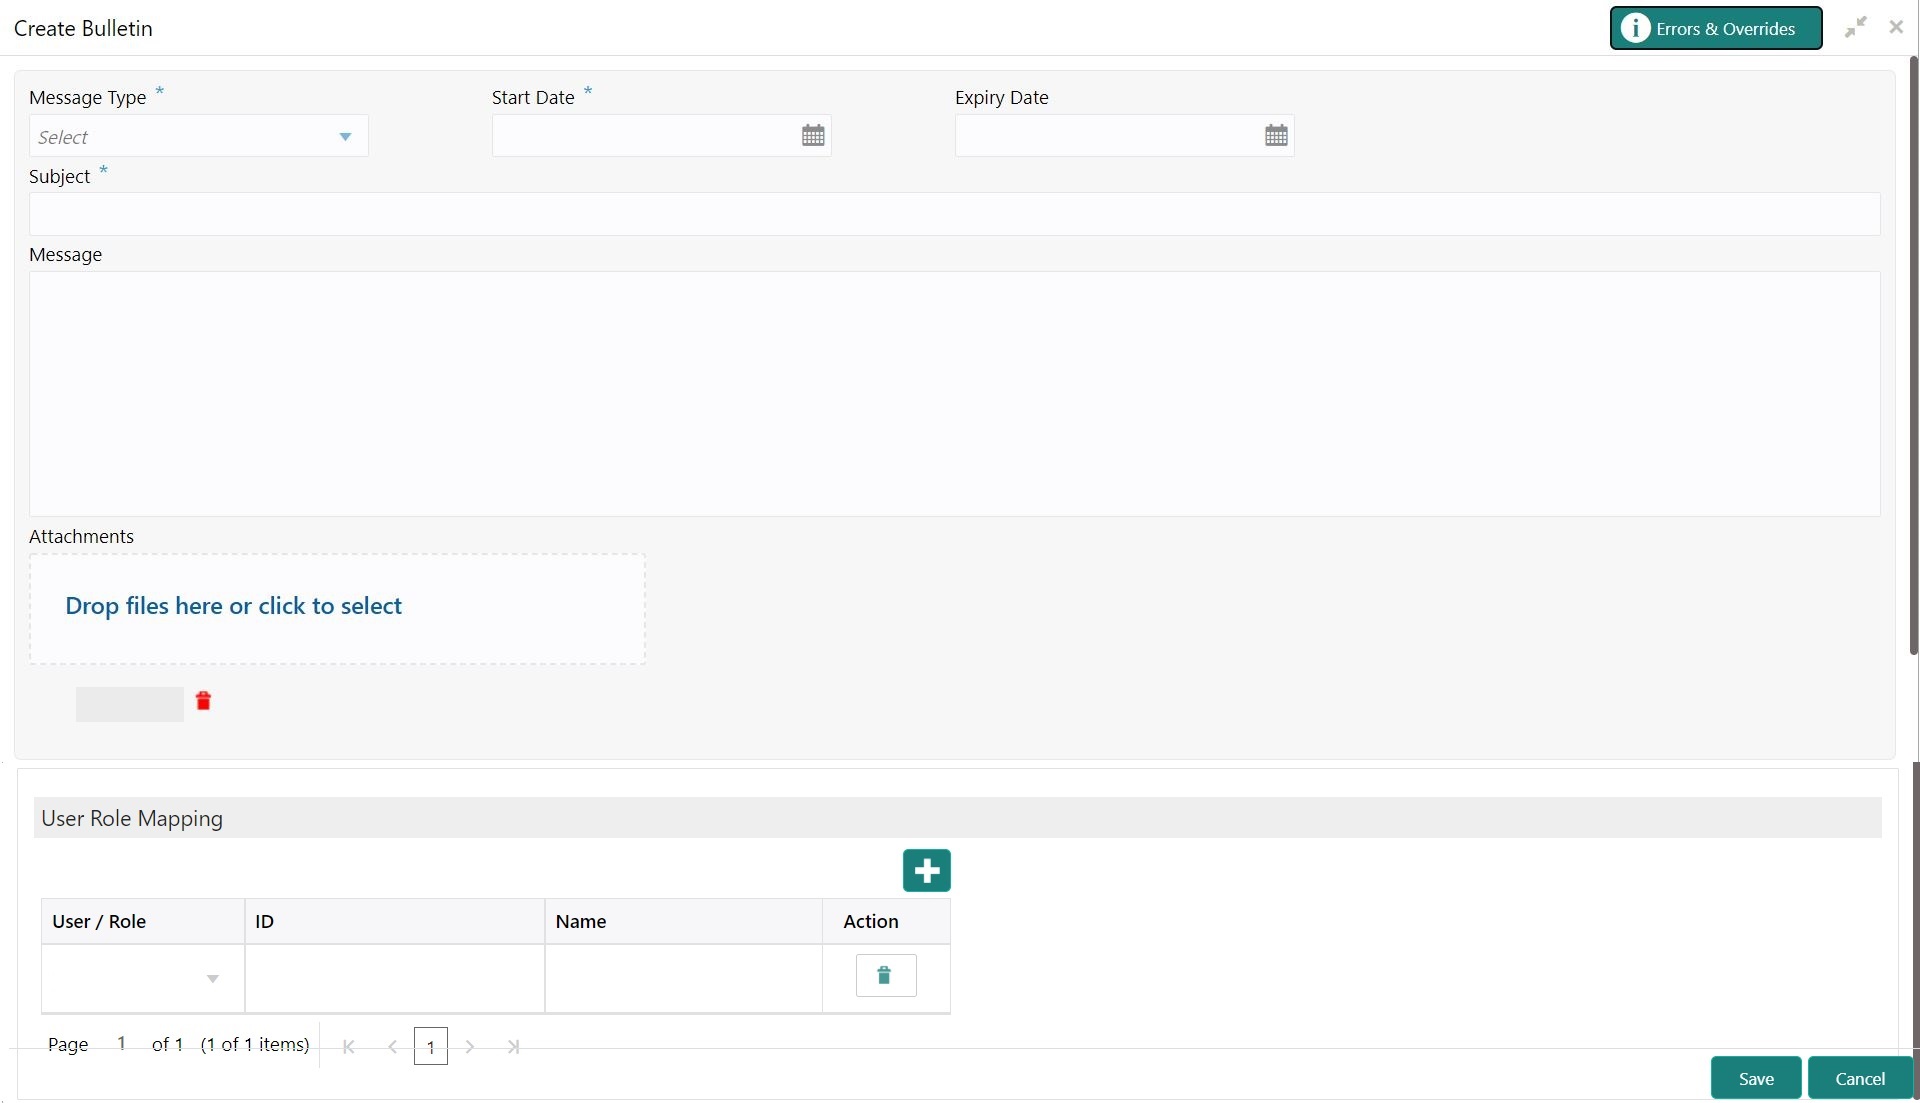Add a new User Role Mapping row
This screenshot has width=1920, height=1103.
click(926, 870)
